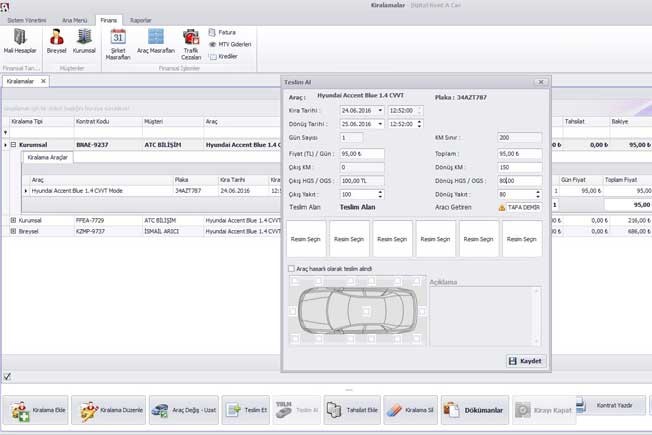
Task: Click the Dönüş KM field
Action: click(x=519, y=167)
